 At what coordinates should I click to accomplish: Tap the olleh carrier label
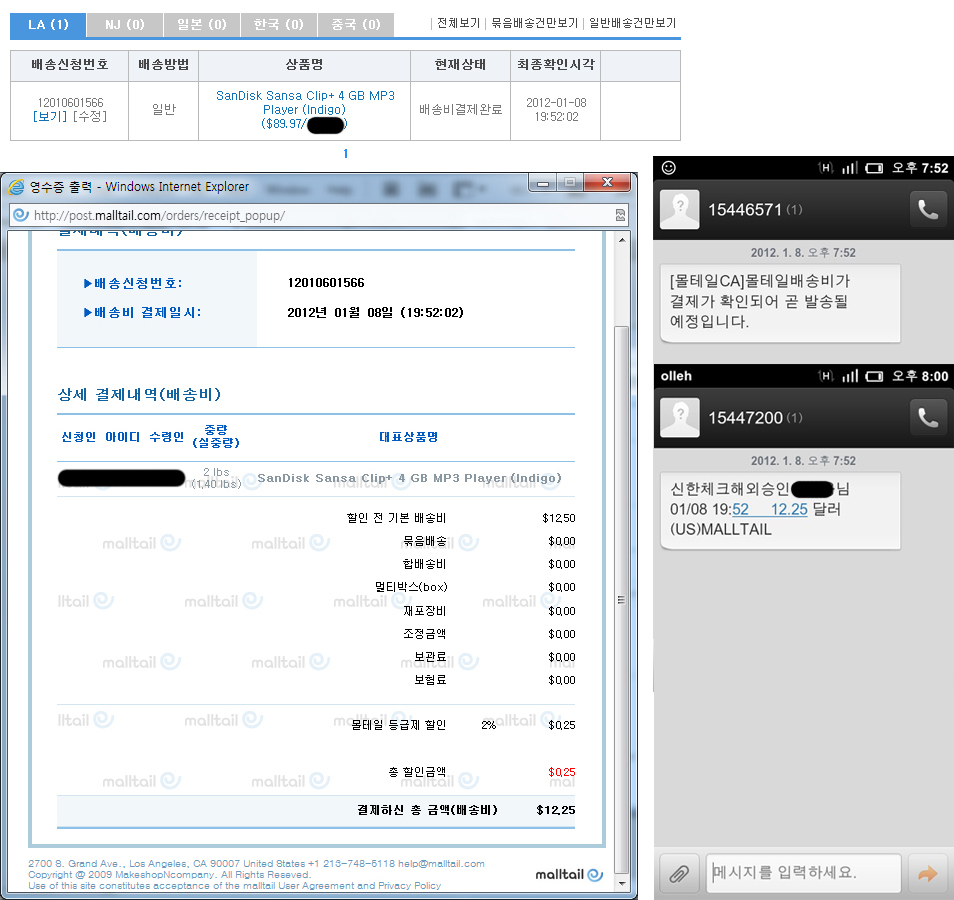click(x=676, y=376)
